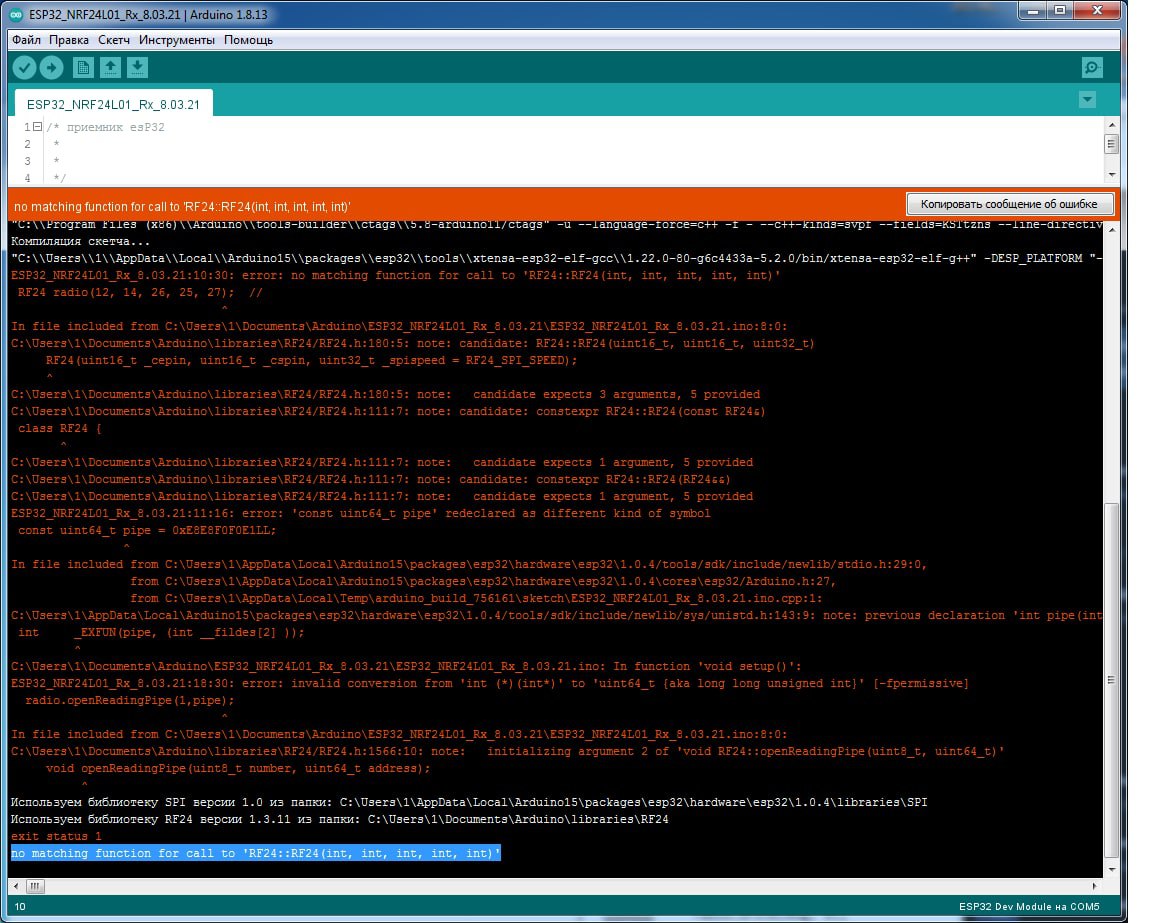The width and height of the screenshot is (1152, 923).
Task: Click the horizontal scrollbar right arrow
Action: pos(1095,886)
